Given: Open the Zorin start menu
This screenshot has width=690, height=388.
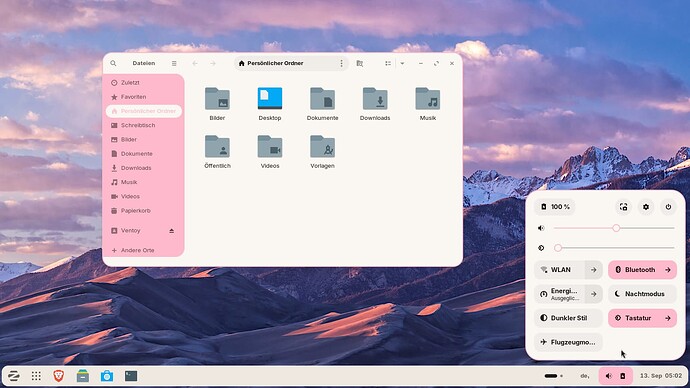Looking at the screenshot, I should [14, 376].
